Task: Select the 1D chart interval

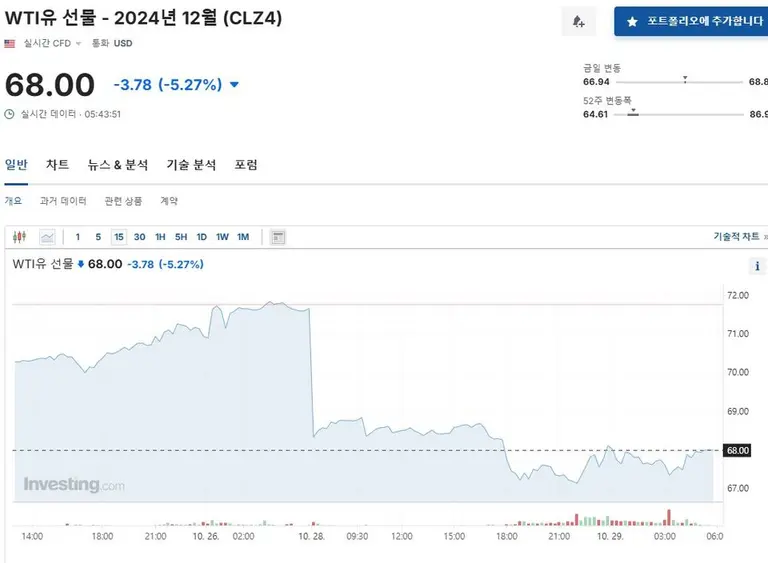Action: pyautogui.click(x=201, y=237)
